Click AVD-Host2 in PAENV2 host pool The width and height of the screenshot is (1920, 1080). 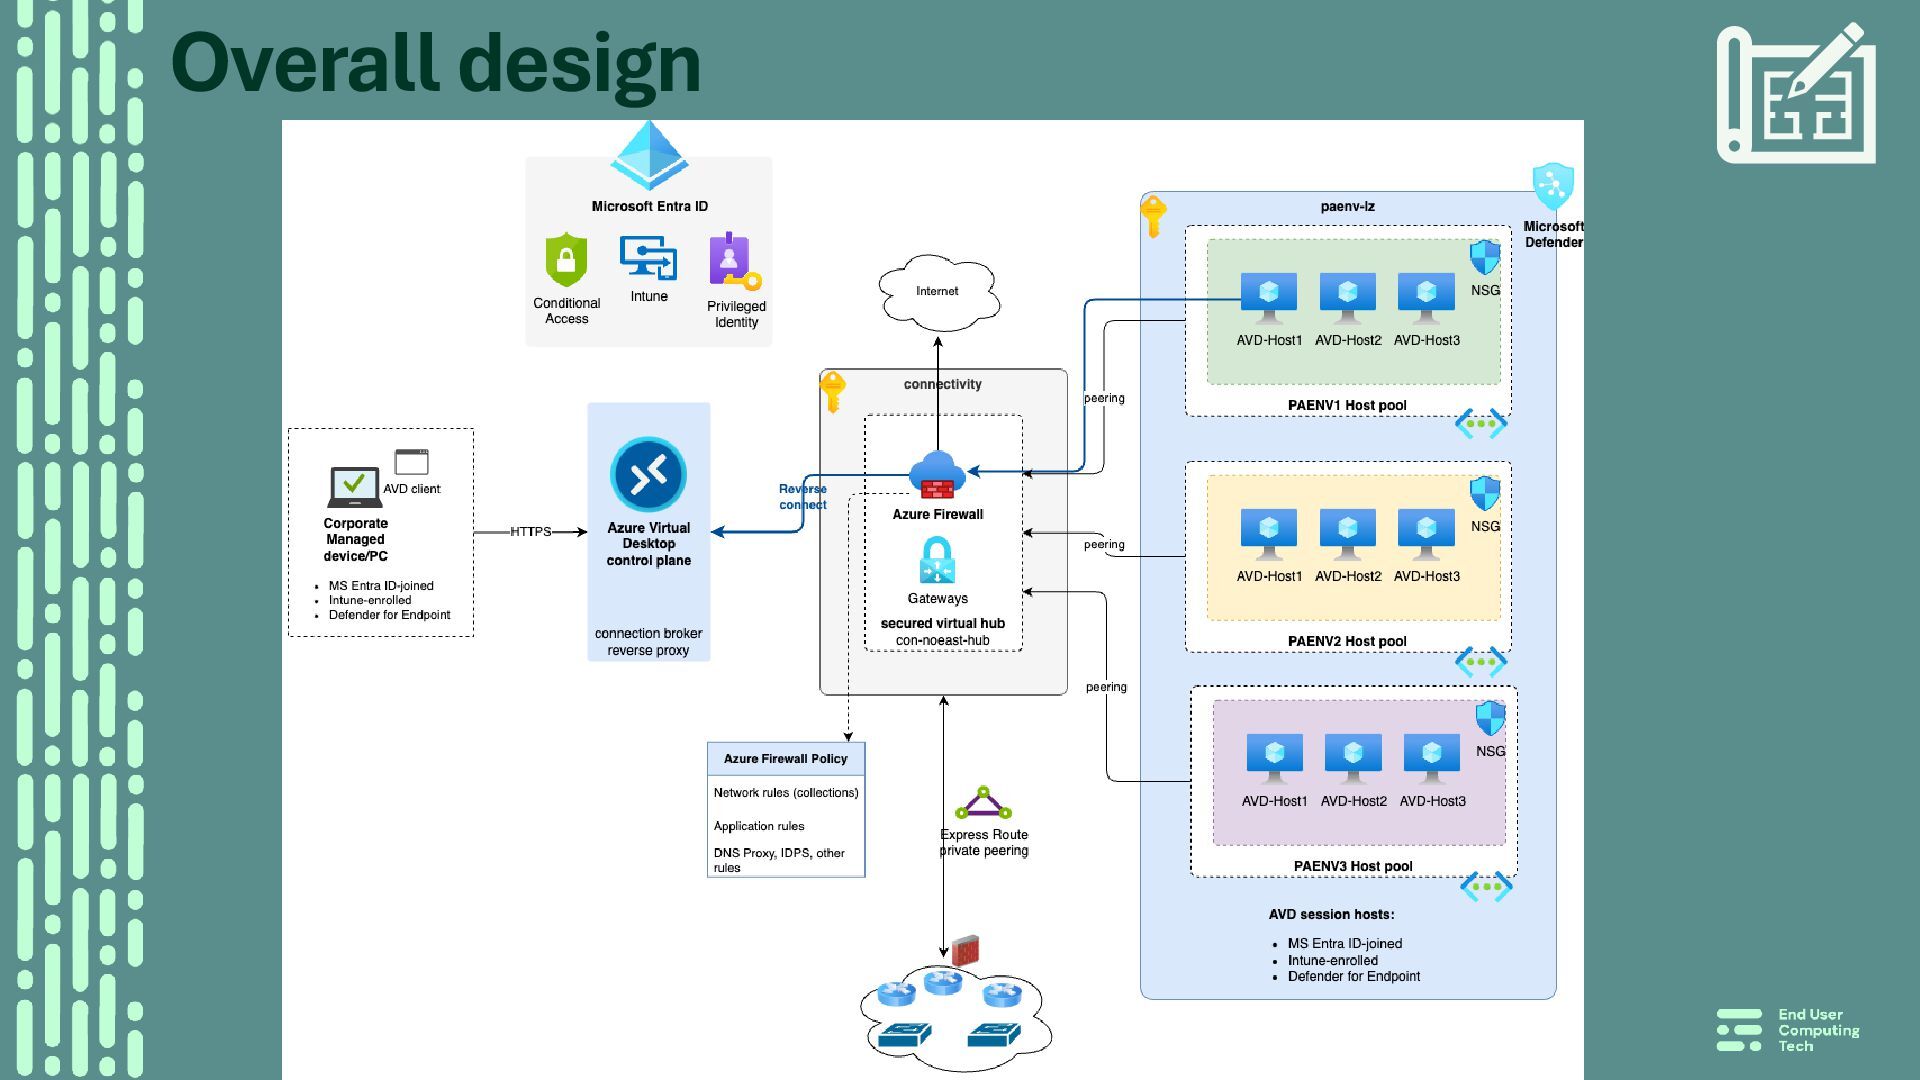[x=1347, y=533]
